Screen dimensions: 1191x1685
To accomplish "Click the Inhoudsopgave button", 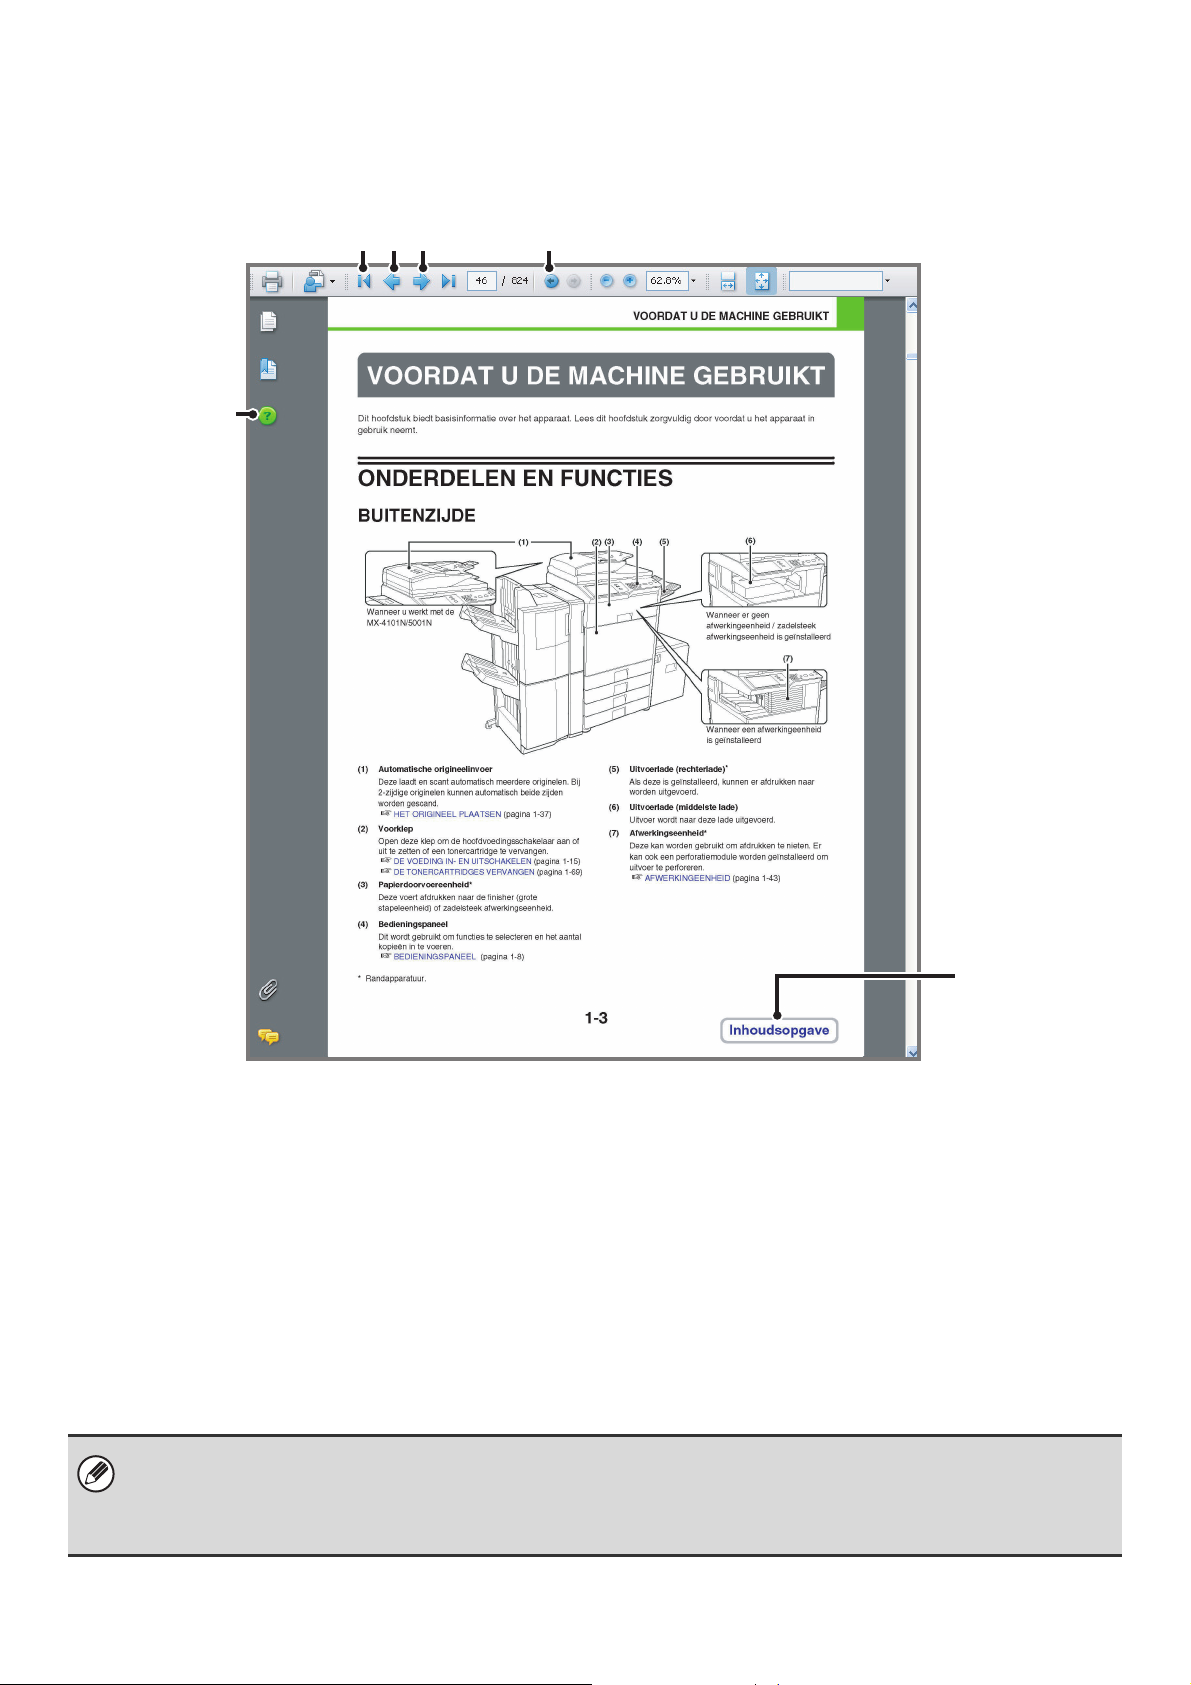I will (x=778, y=1030).
